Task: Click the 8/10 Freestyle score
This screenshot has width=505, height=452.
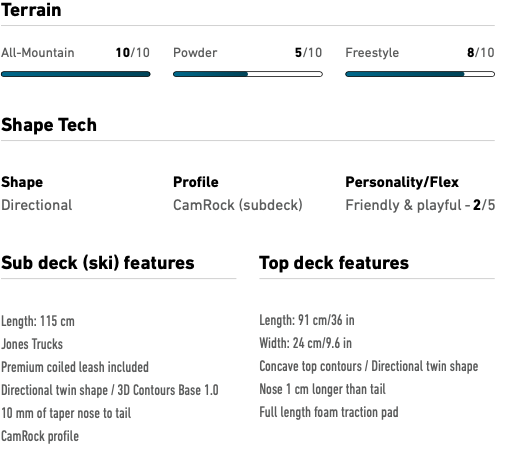Action: pyautogui.click(x=481, y=53)
